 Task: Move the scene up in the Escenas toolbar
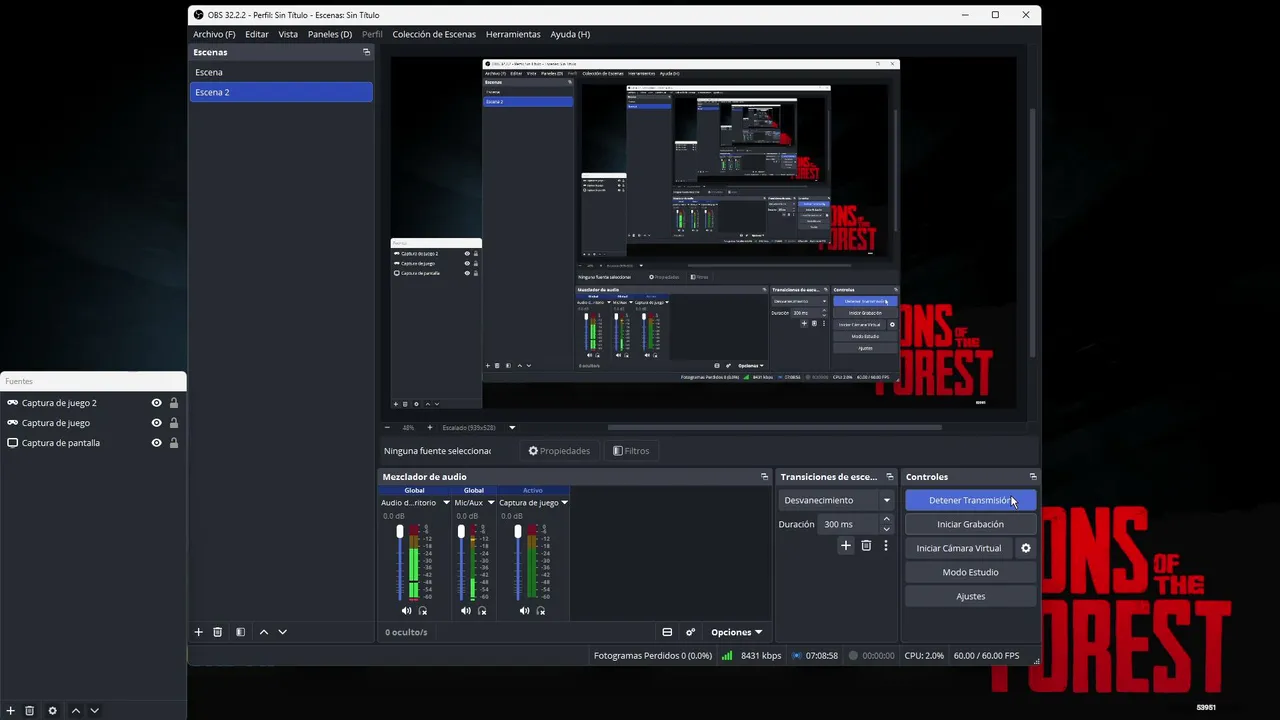(x=264, y=632)
